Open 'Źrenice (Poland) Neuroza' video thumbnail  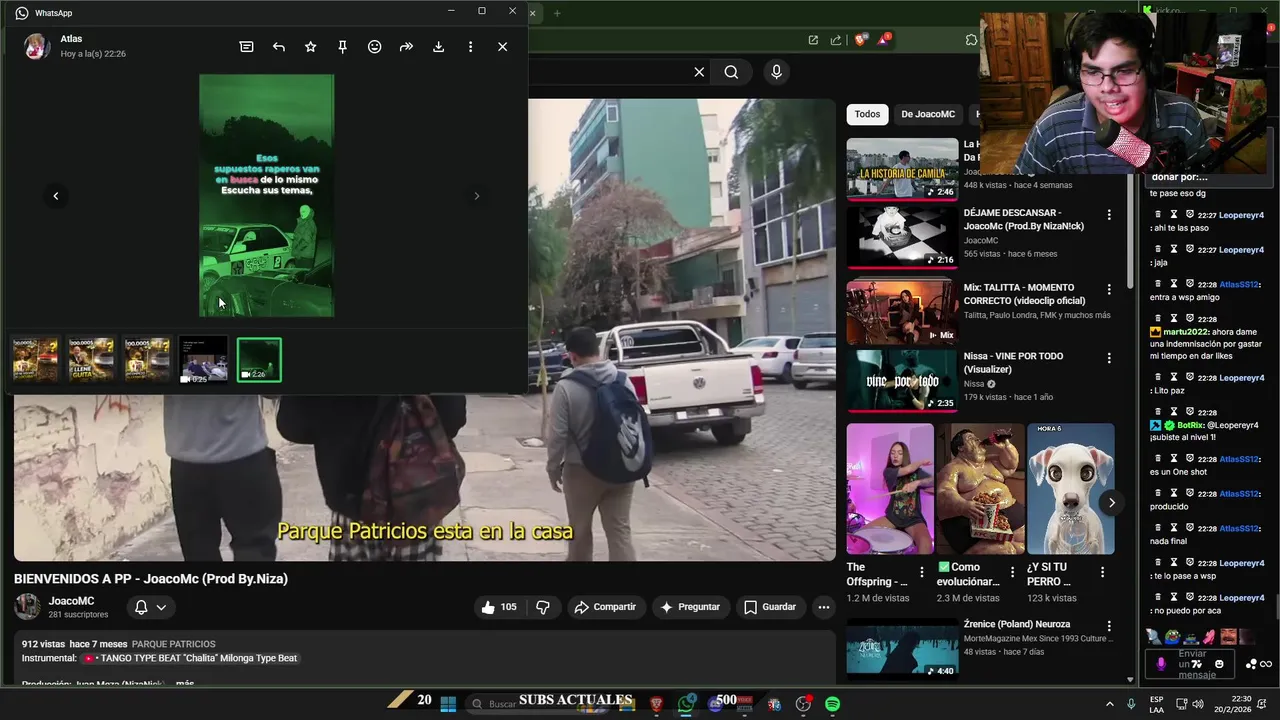click(x=902, y=650)
